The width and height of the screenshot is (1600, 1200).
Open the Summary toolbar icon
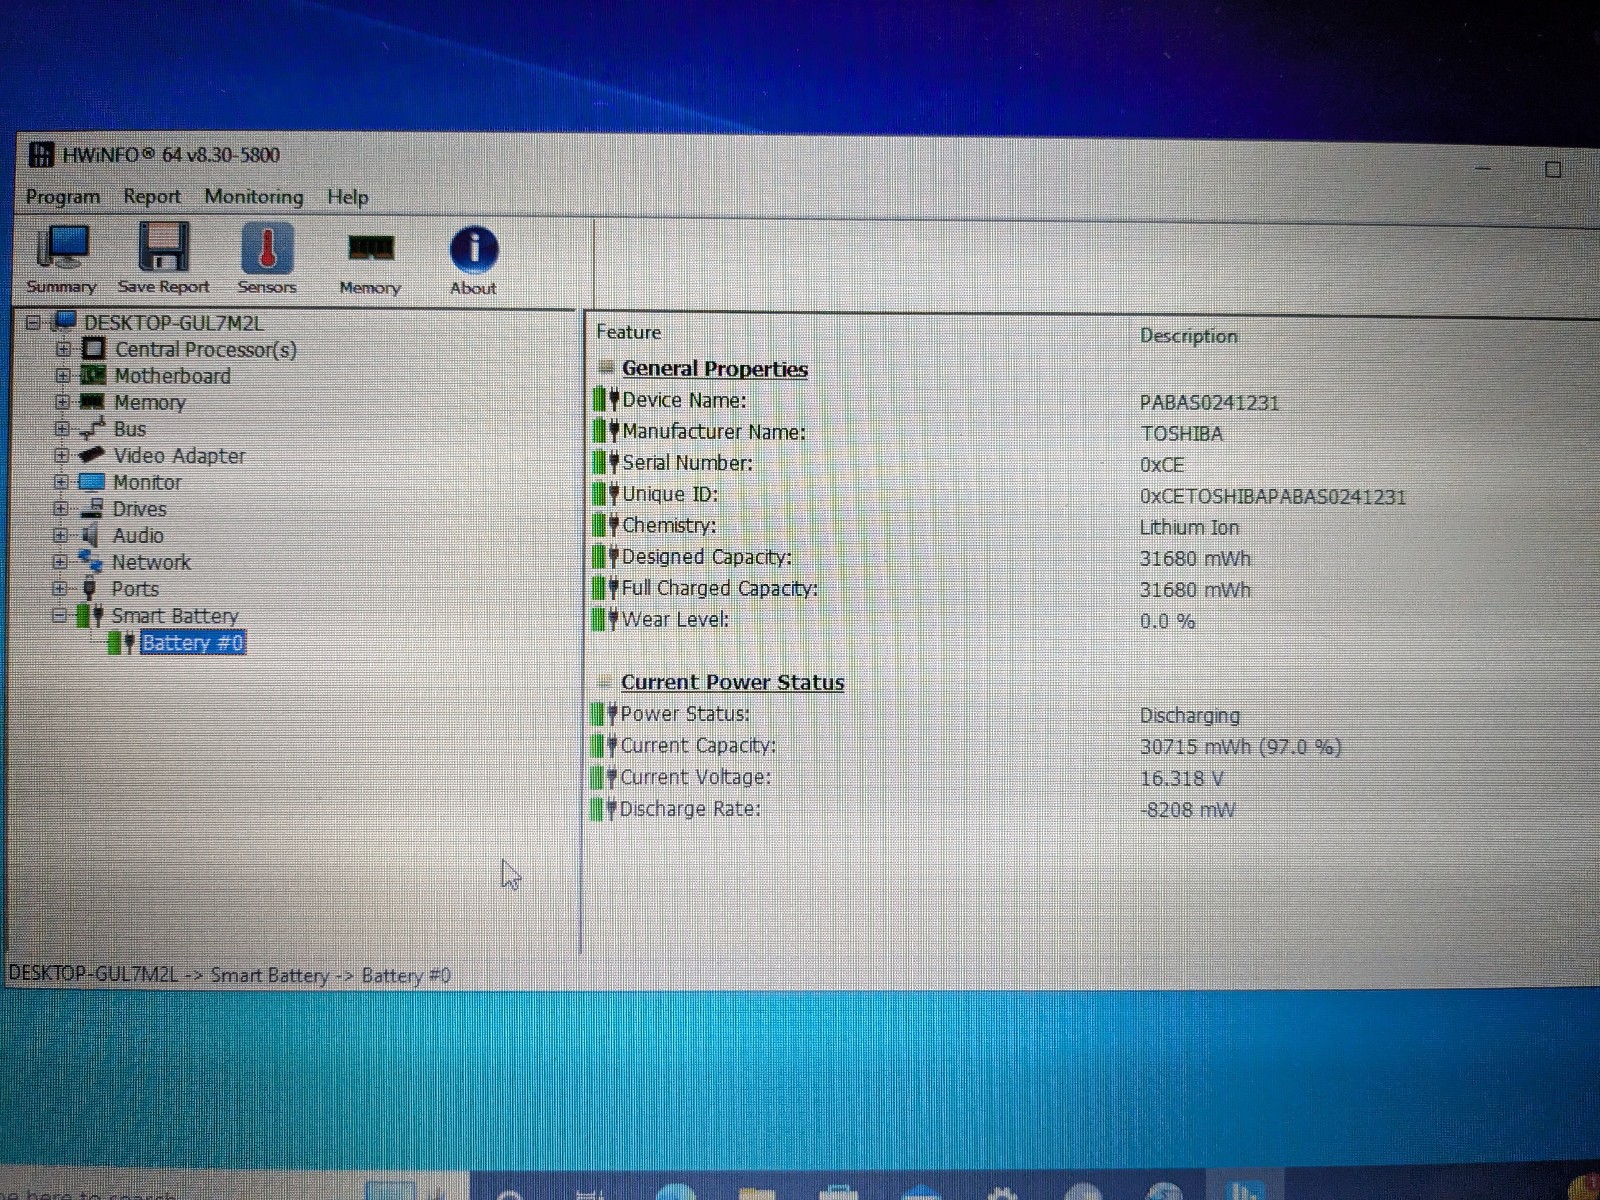point(62,247)
